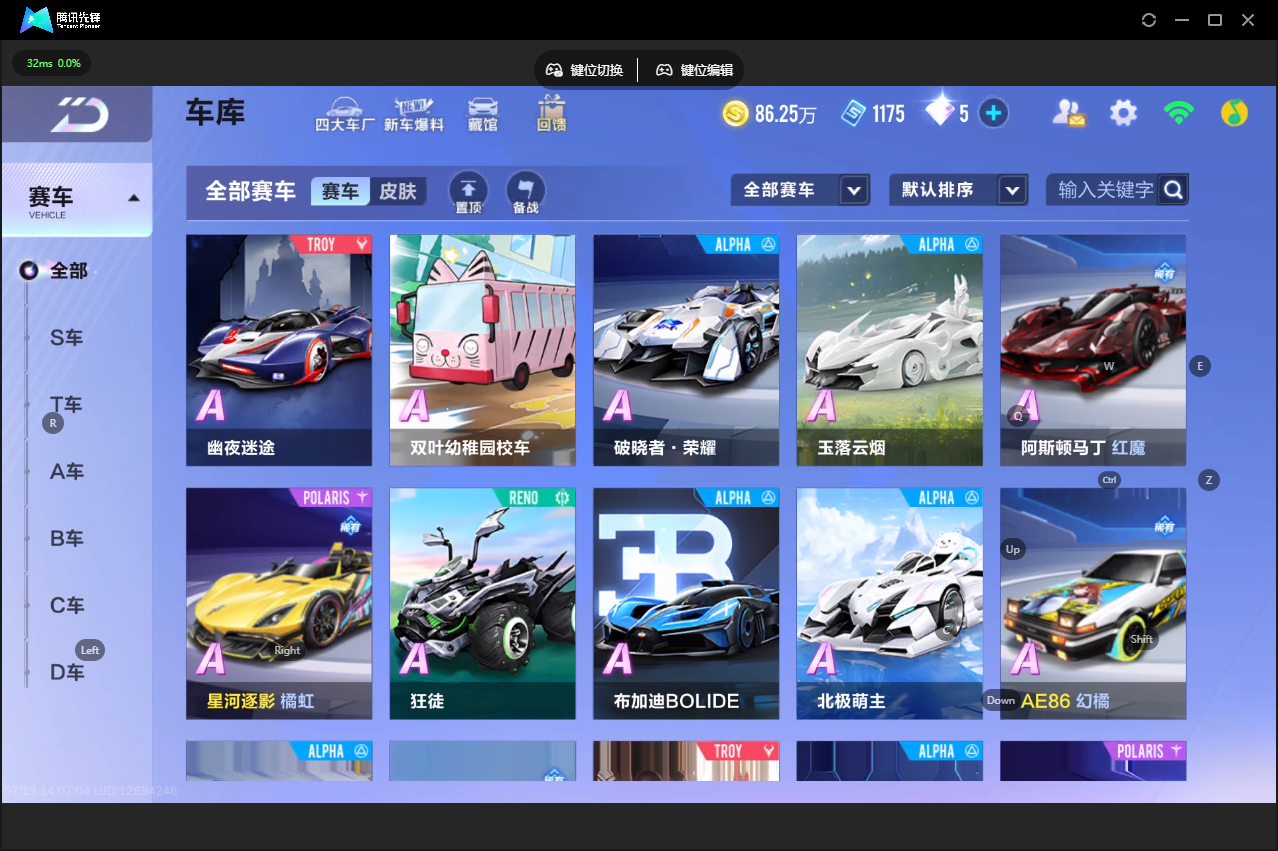
Task: Select 全部 in the sidebar
Action: [69, 270]
